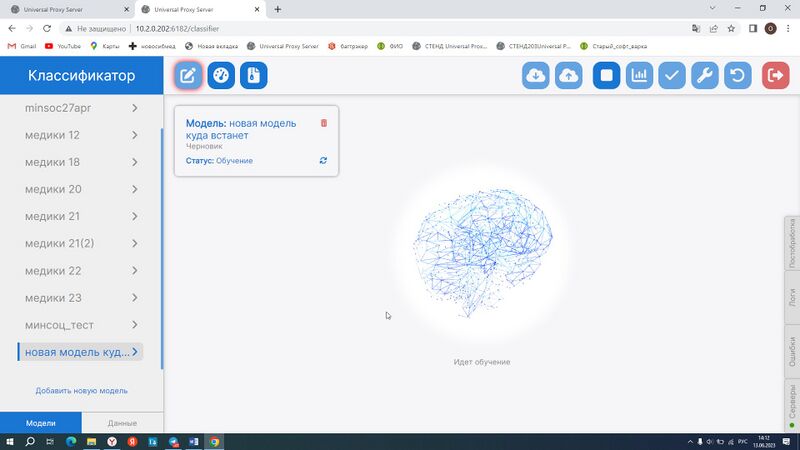Refresh model status using the refresh icon
This screenshot has height=450, width=800.
point(323,160)
